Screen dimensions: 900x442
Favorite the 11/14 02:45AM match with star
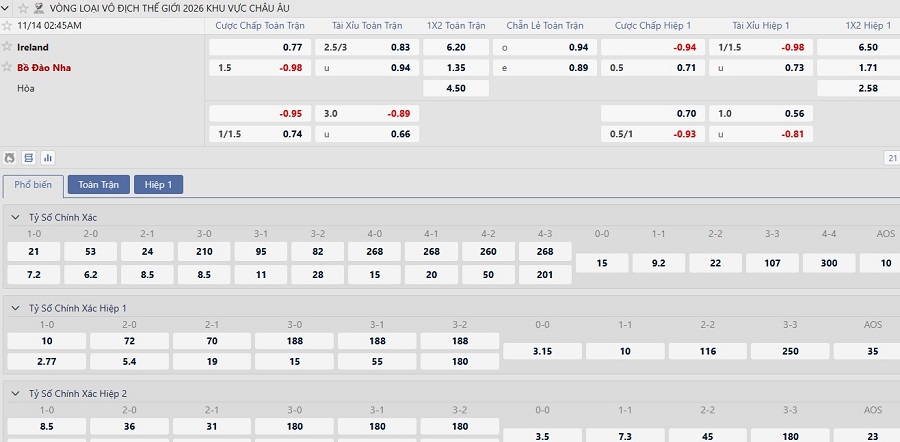[x=8, y=26]
